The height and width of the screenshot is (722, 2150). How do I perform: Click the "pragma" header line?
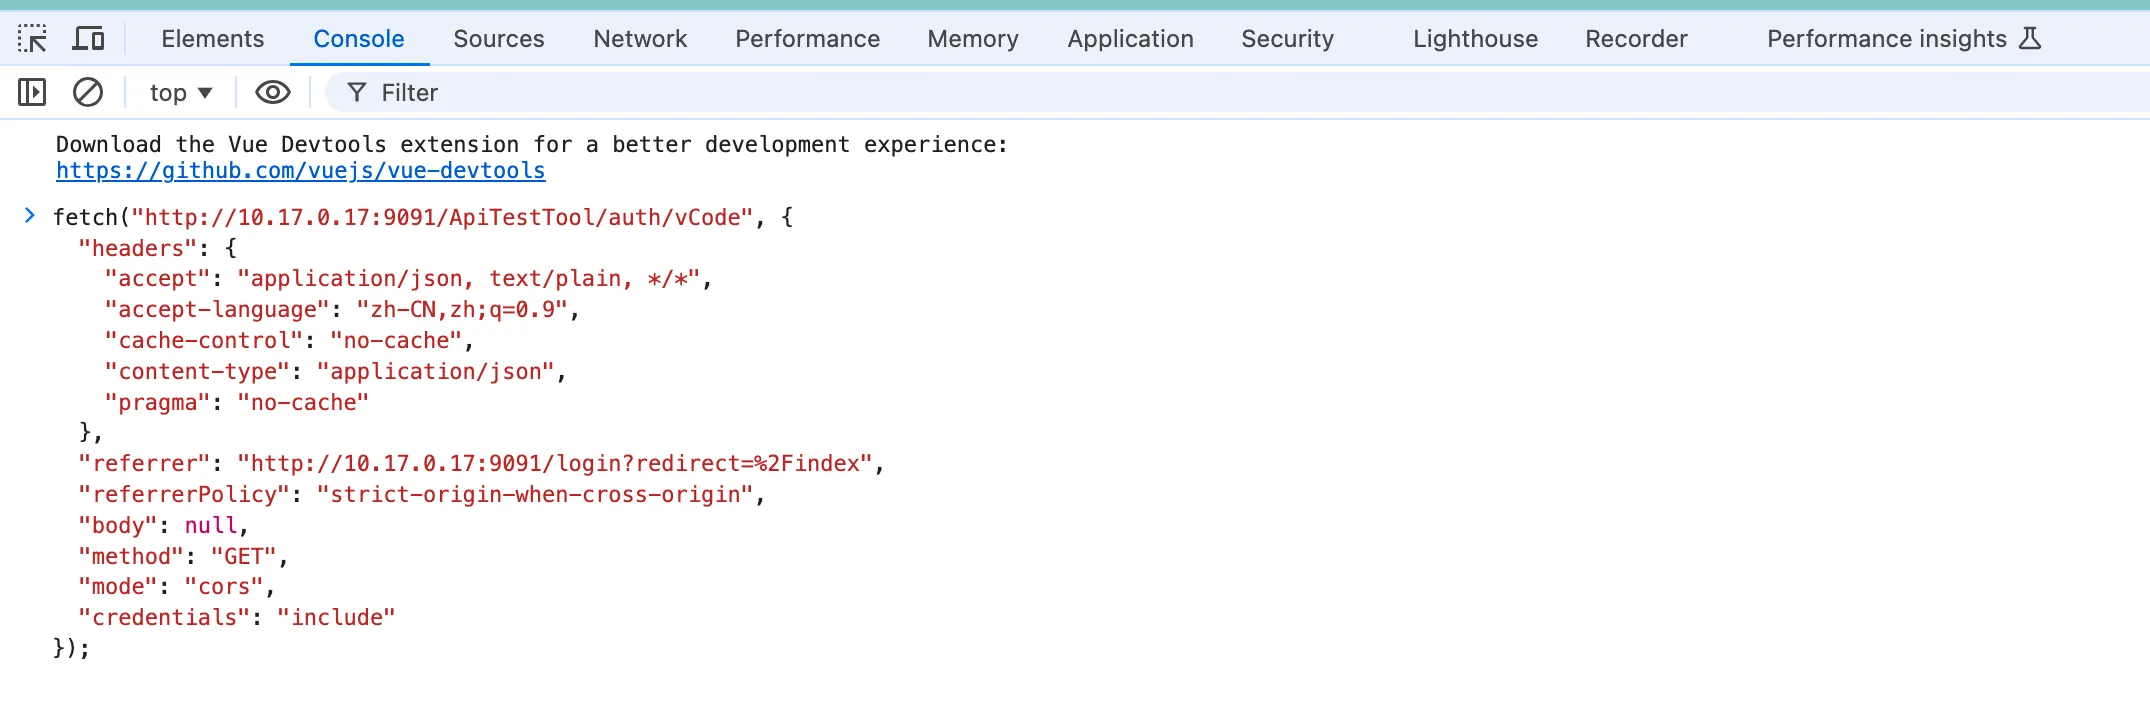pyautogui.click(x=237, y=403)
